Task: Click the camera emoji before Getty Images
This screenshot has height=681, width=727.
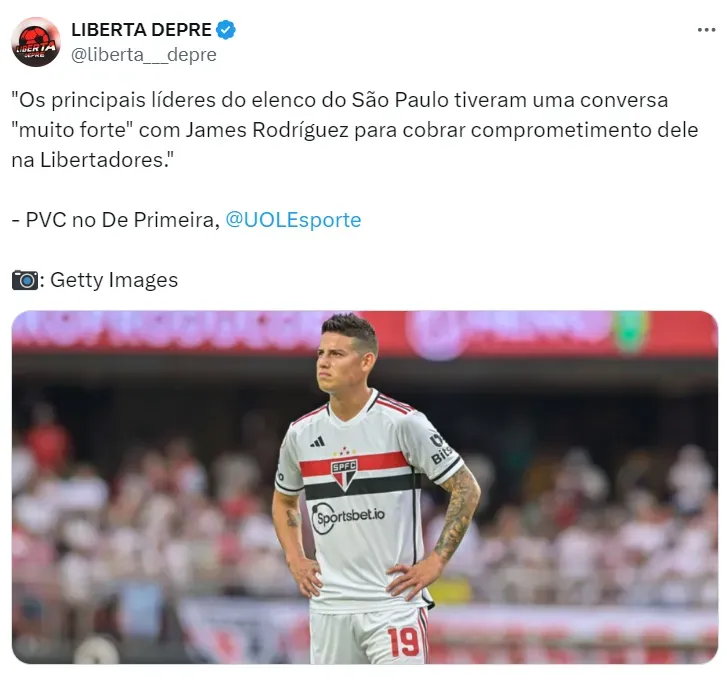Action: coord(25,280)
